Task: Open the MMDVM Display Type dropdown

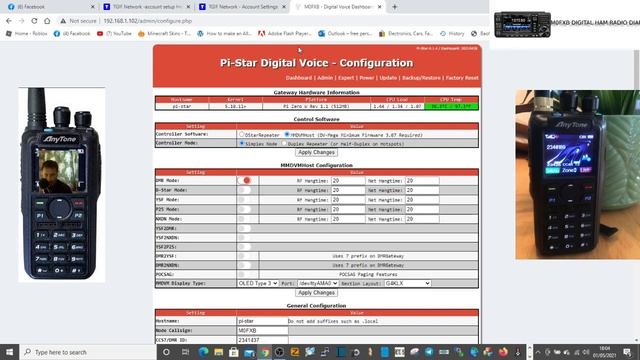Action: point(258,283)
